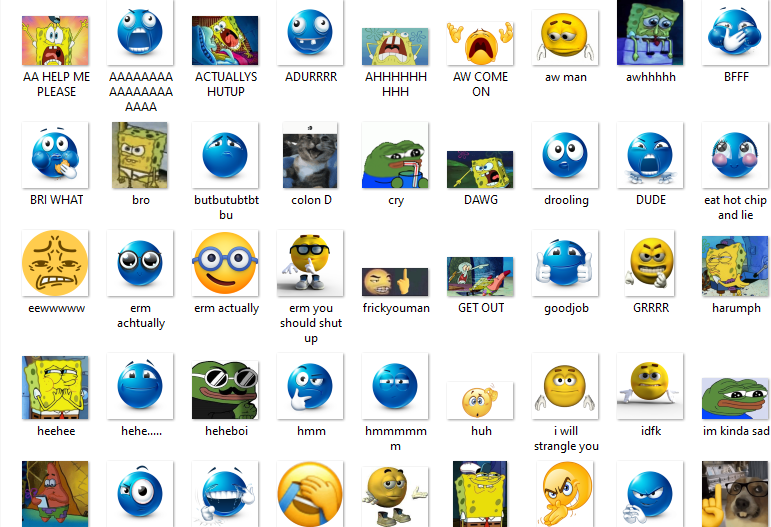Image resolution: width=771 pixels, height=527 pixels.
Task: Select the 'hmm' thinking blue emoji
Action: pyautogui.click(x=310, y=386)
